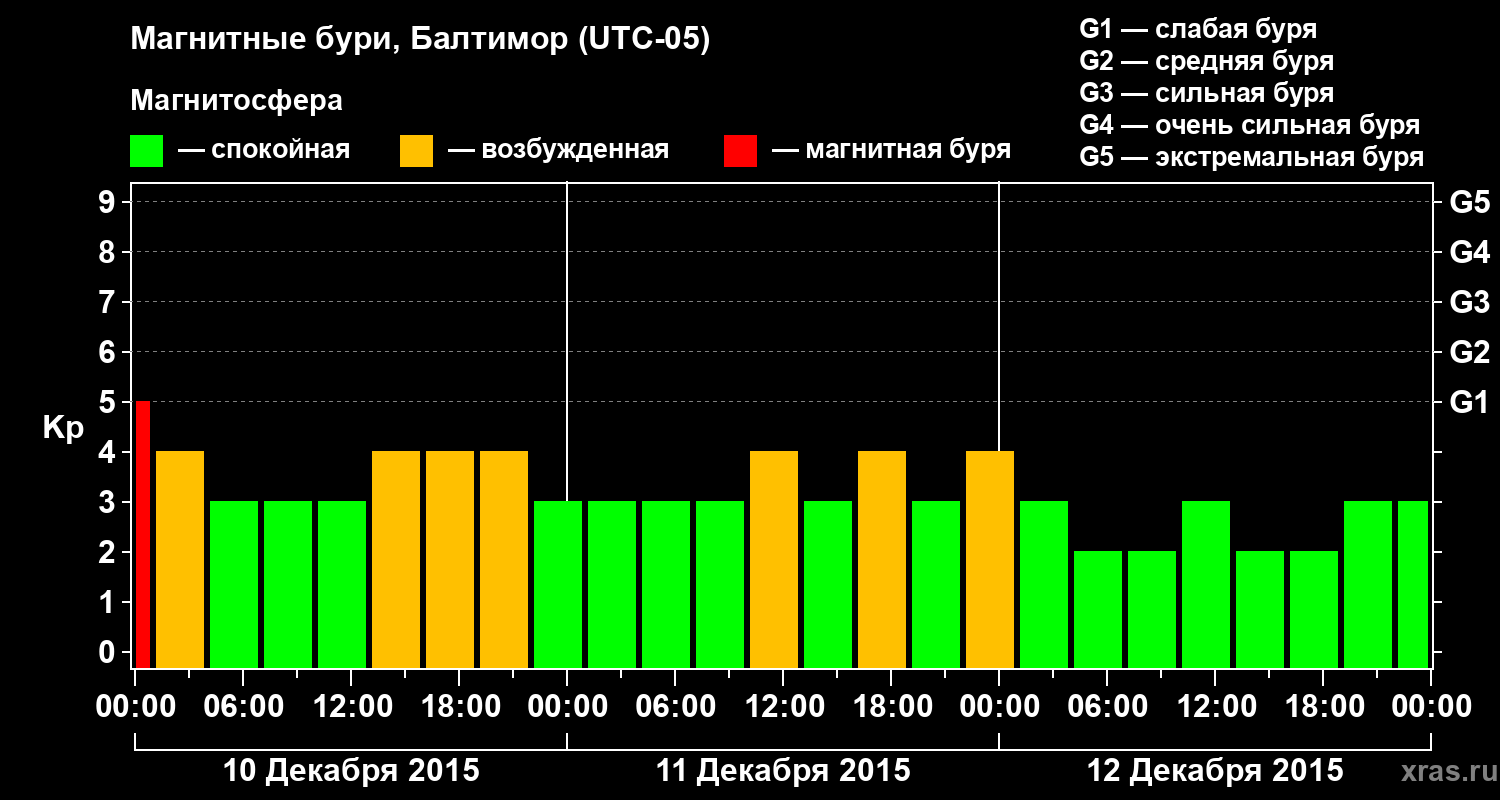
Task: Click the date label '10 Декабря 2015'
Action: (x=351, y=771)
